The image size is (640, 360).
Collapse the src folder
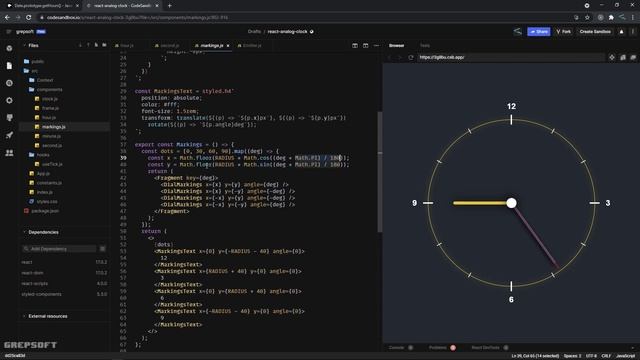tap(31, 71)
